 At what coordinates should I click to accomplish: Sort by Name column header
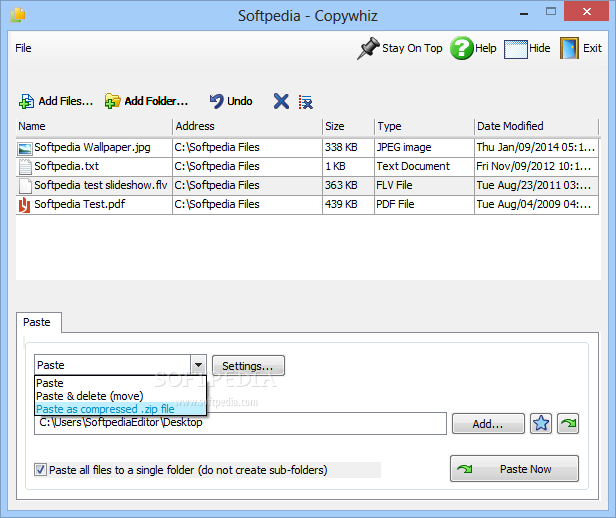pyautogui.click(x=94, y=126)
